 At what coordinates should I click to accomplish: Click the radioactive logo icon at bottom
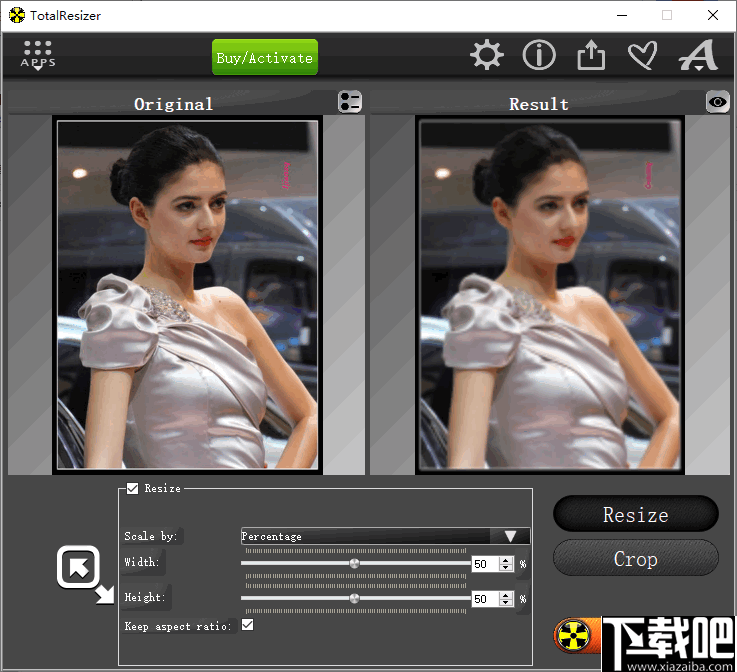tap(573, 636)
